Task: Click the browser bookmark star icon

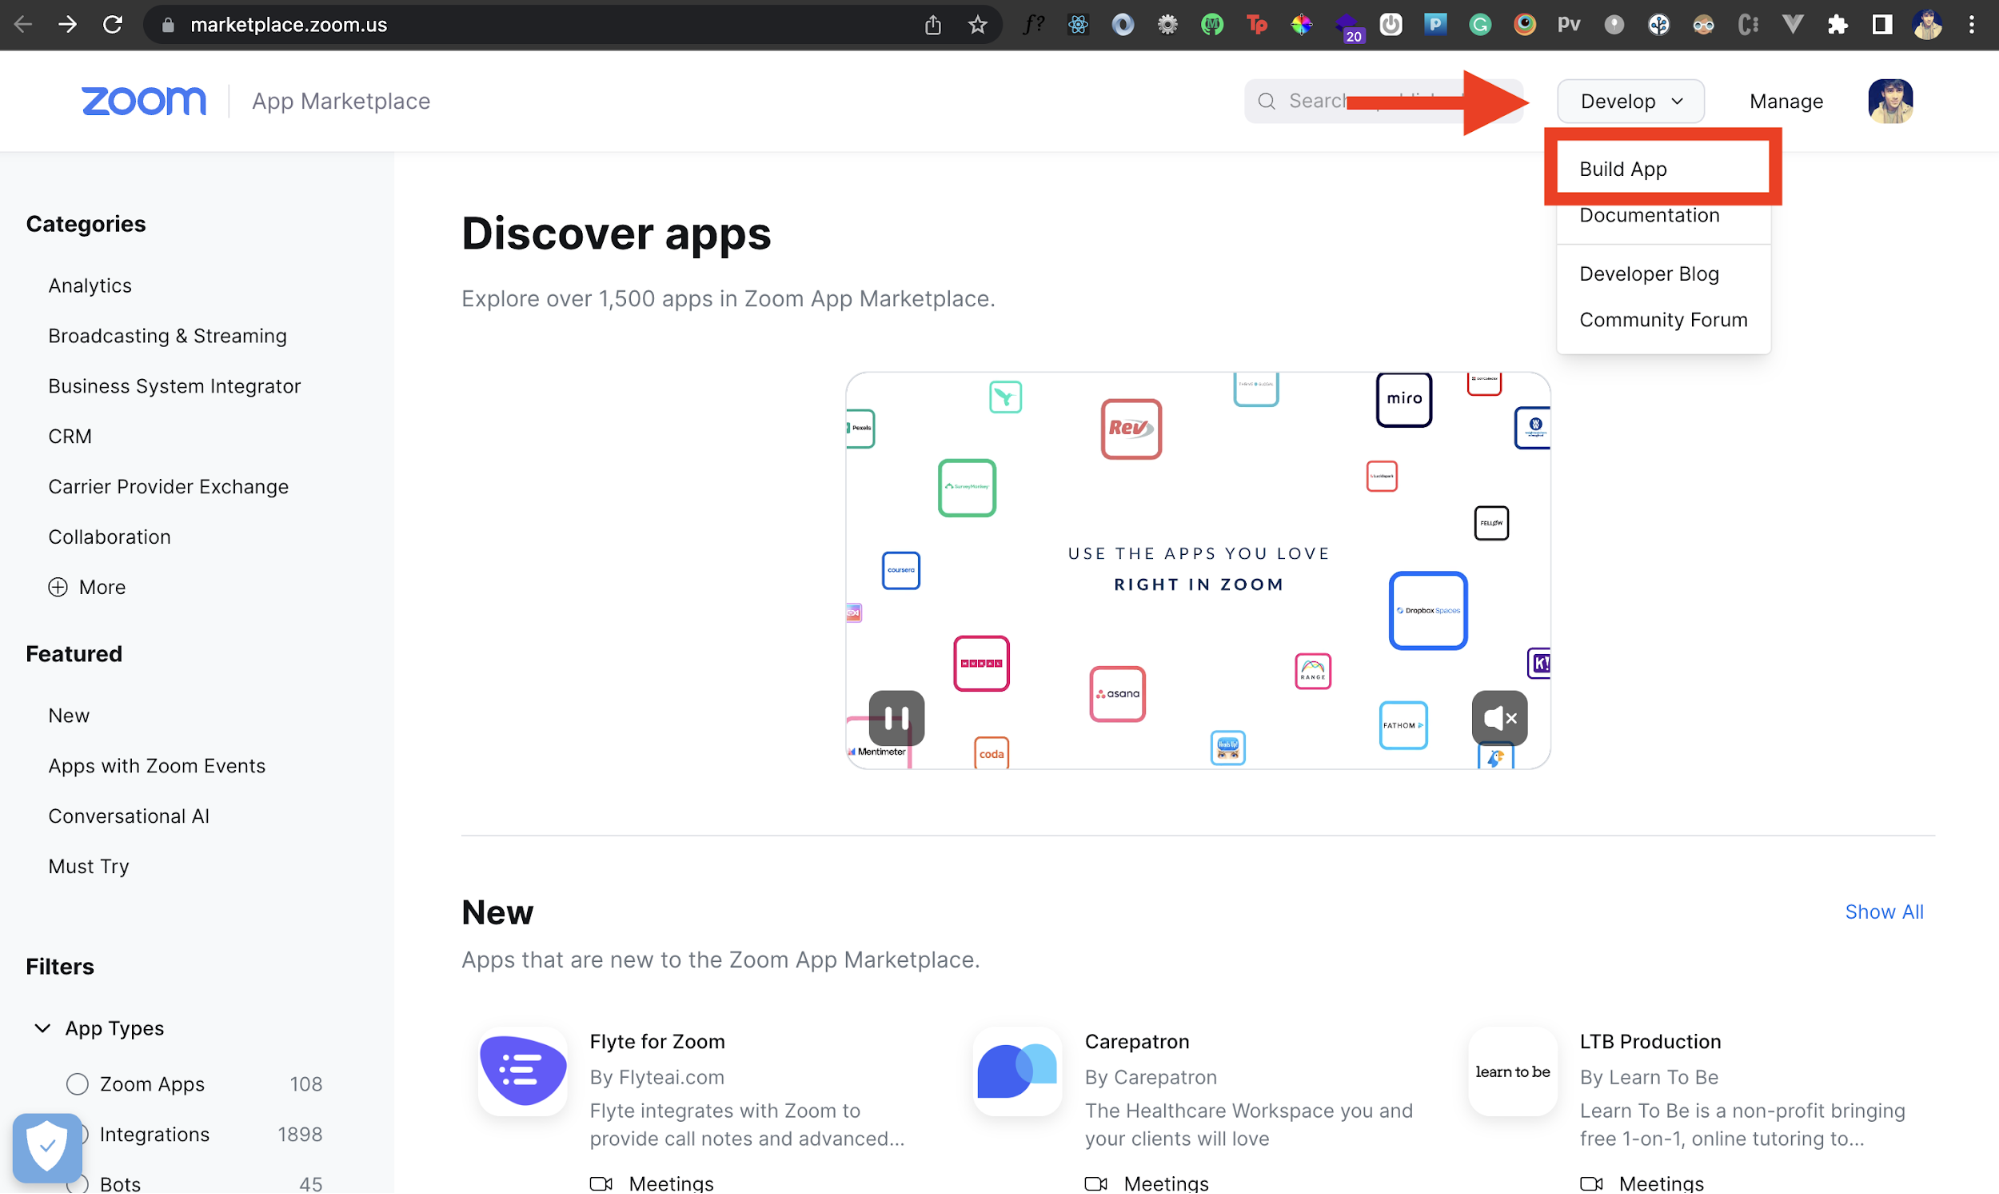Action: [x=977, y=25]
